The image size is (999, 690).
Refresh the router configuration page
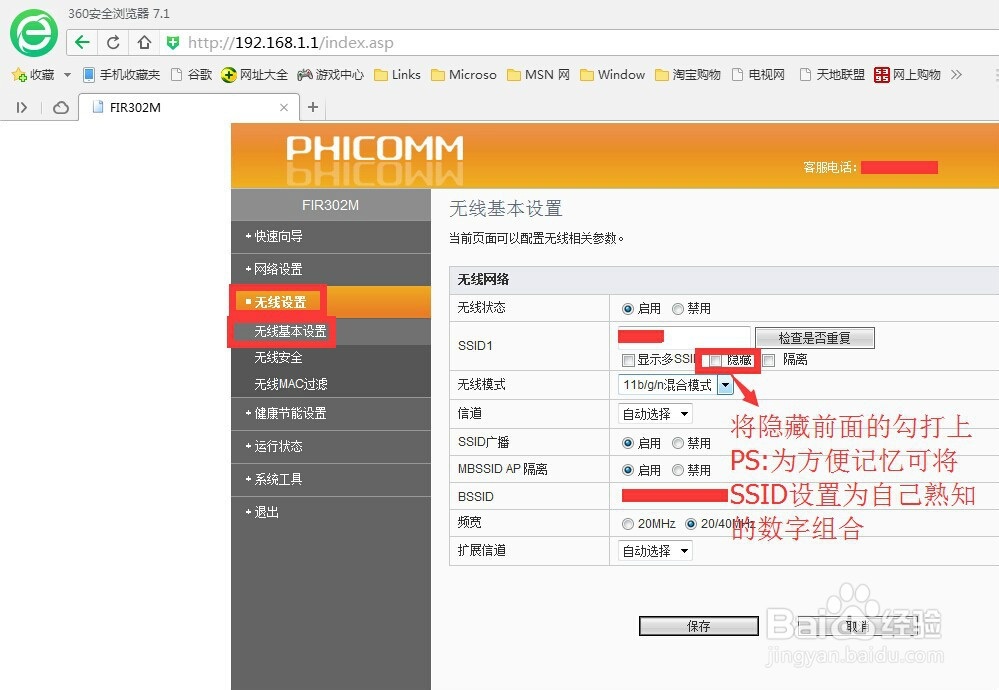pos(113,42)
